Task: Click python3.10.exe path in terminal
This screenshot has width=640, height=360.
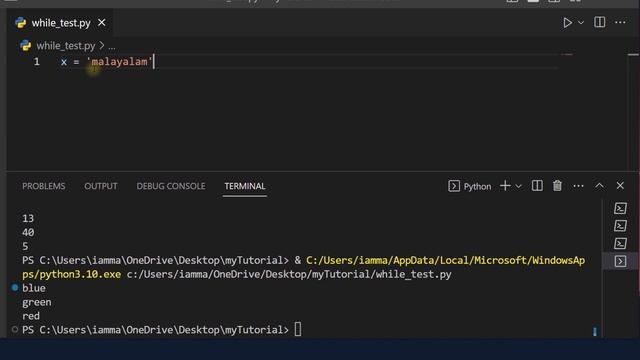Action: pos(71,274)
